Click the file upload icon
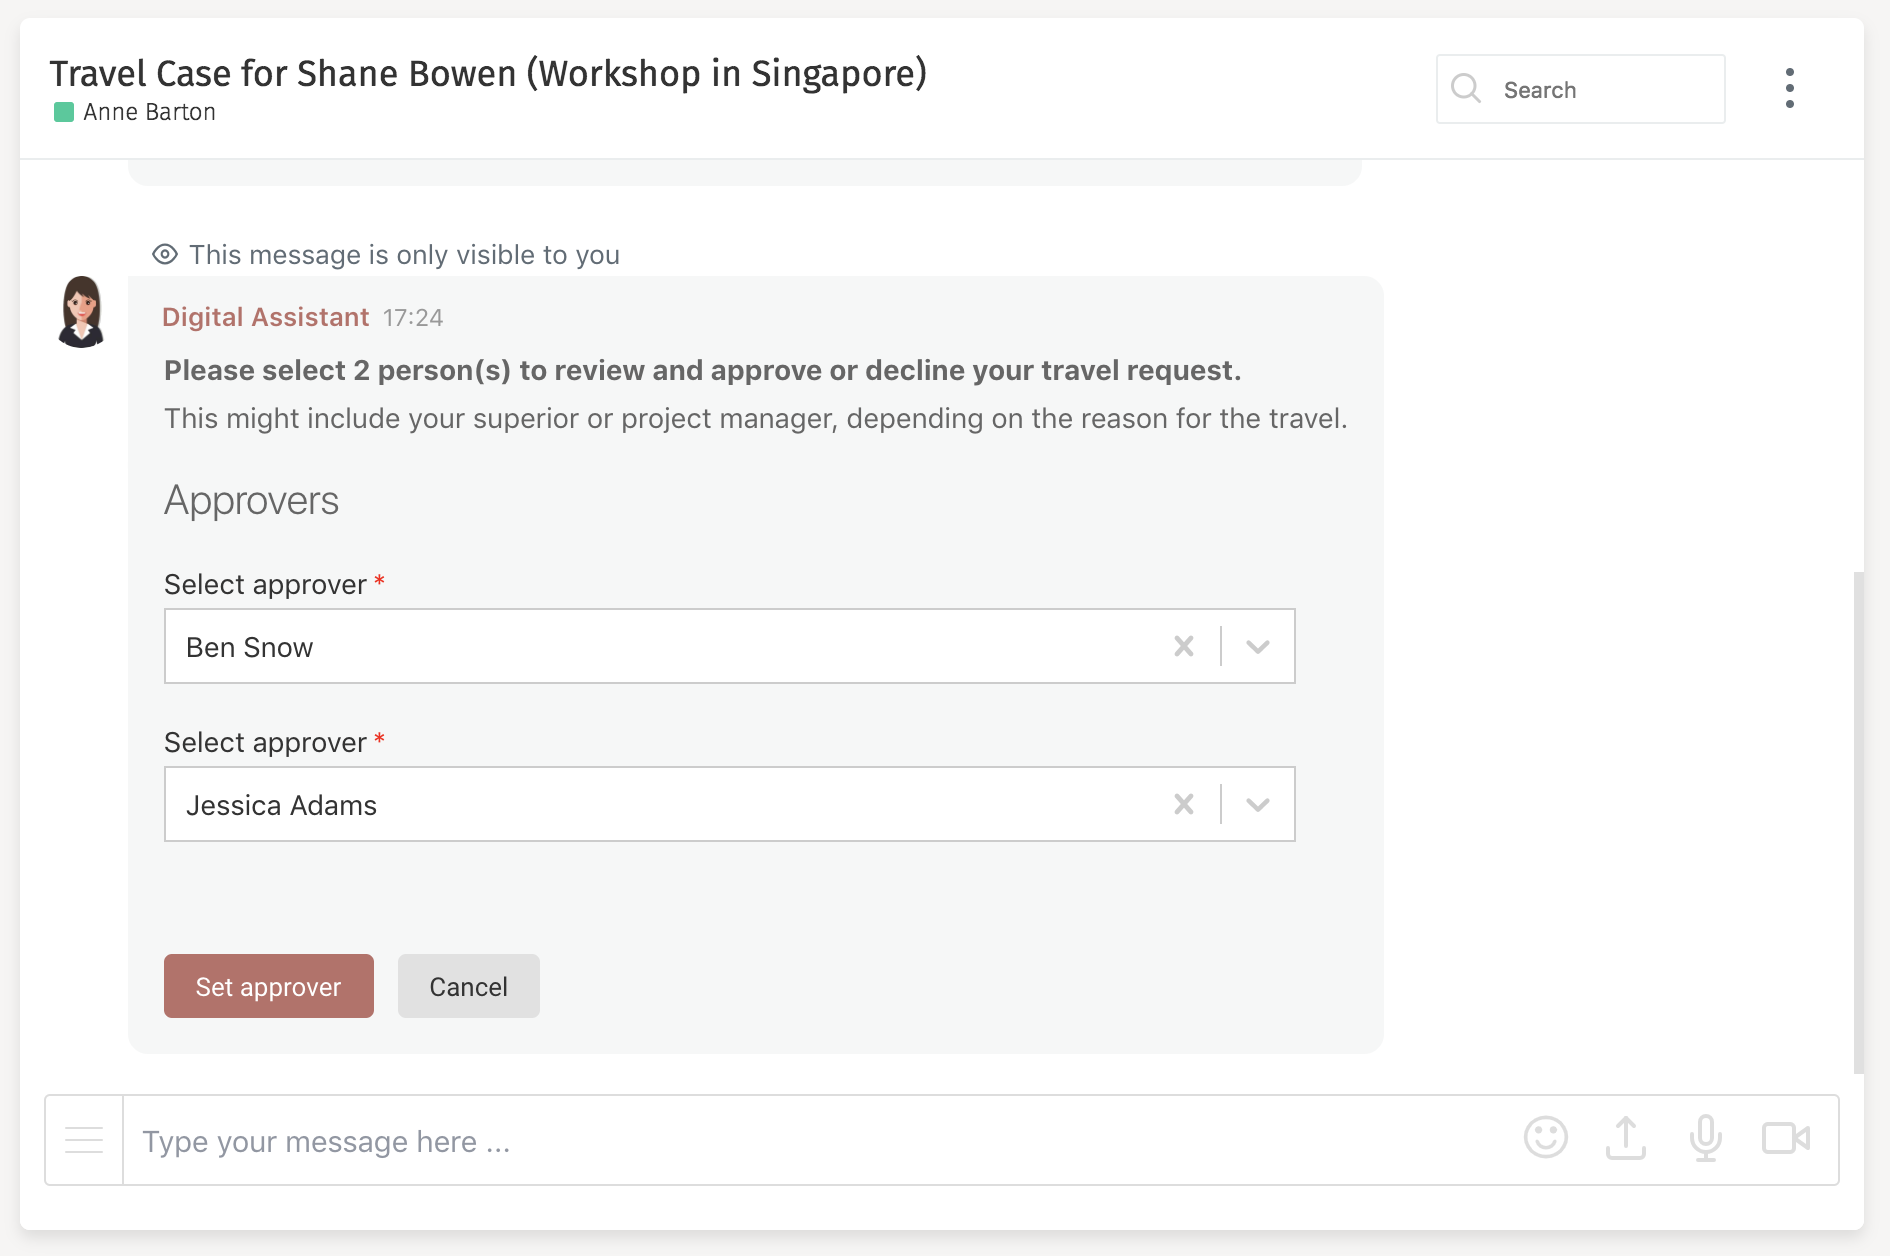The image size is (1890, 1256). [1625, 1139]
